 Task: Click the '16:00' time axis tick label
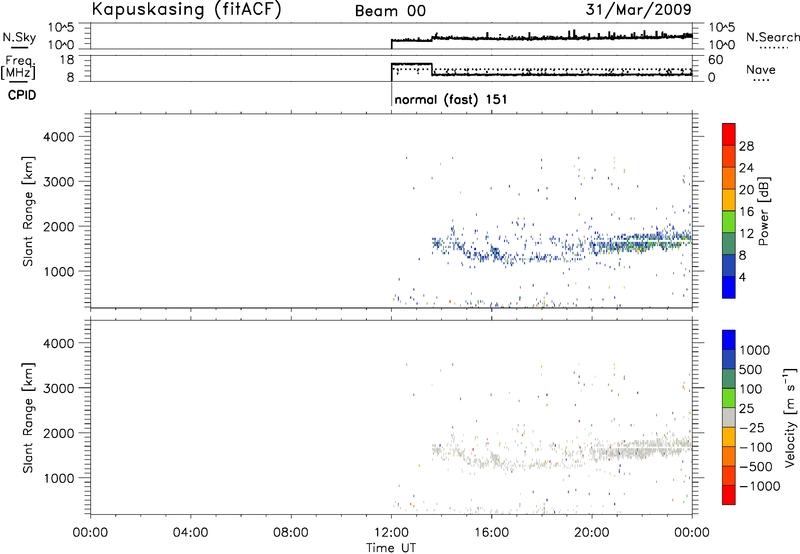pyautogui.click(x=491, y=533)
